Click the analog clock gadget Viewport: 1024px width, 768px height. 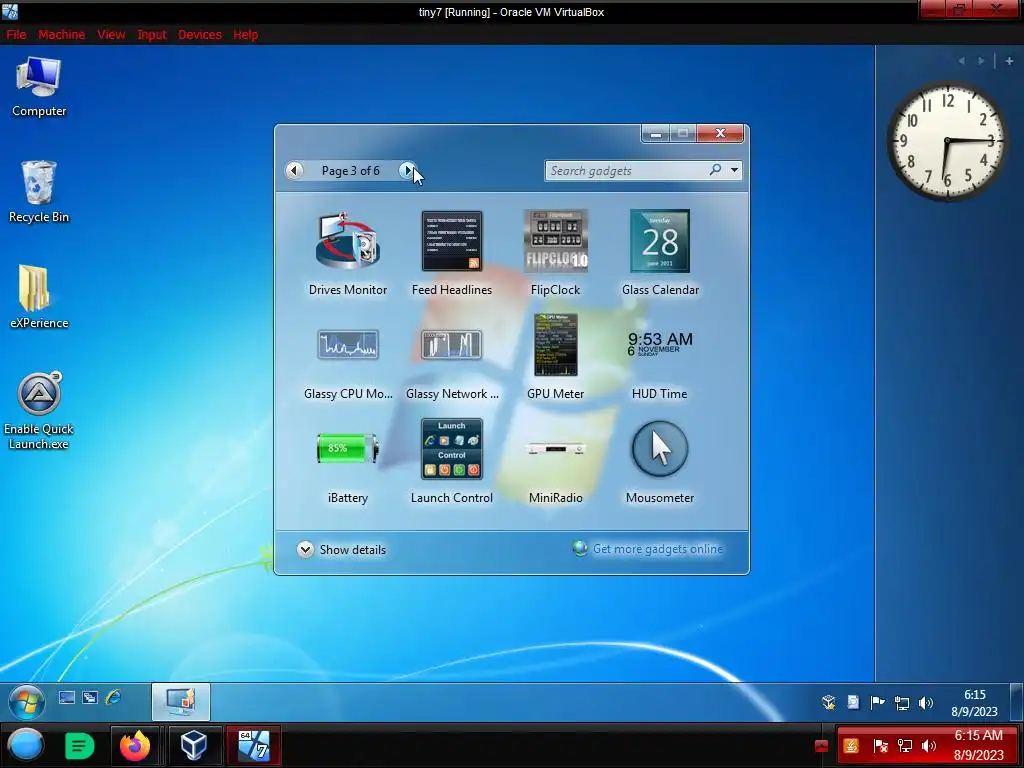tap(947, 140)
